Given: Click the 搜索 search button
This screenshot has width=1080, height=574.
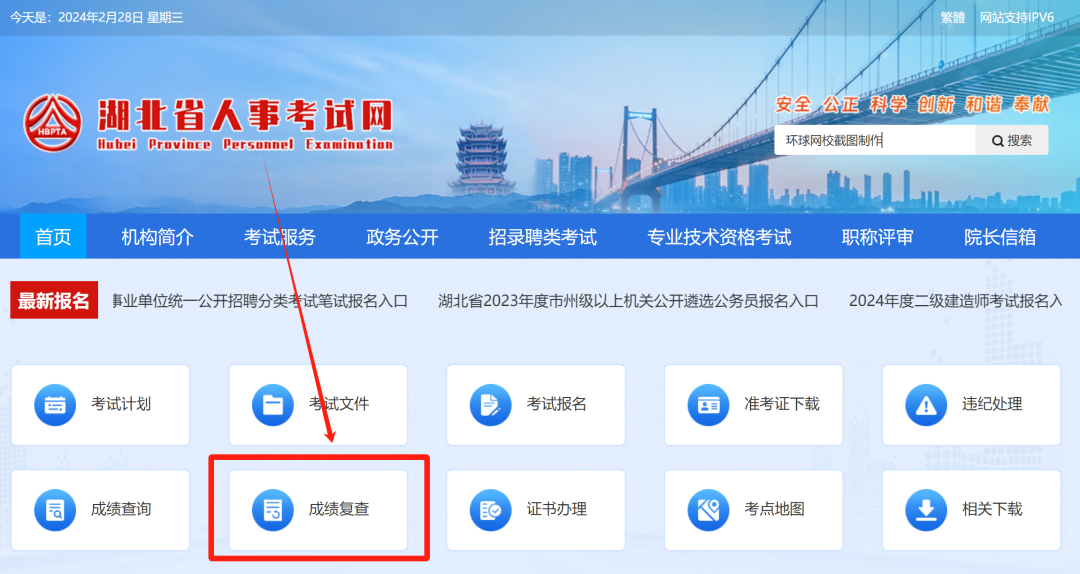Looking at the screenshot, I should (x=1012, y=141).
